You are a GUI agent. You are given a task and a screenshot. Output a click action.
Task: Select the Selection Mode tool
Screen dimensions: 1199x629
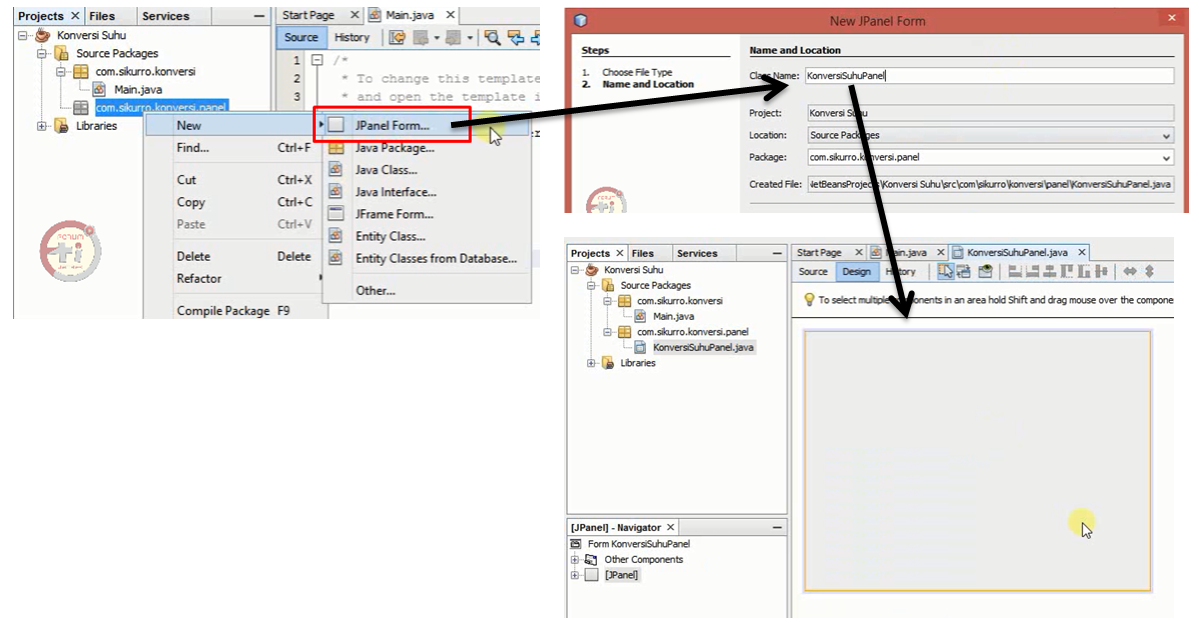(946, 271)
